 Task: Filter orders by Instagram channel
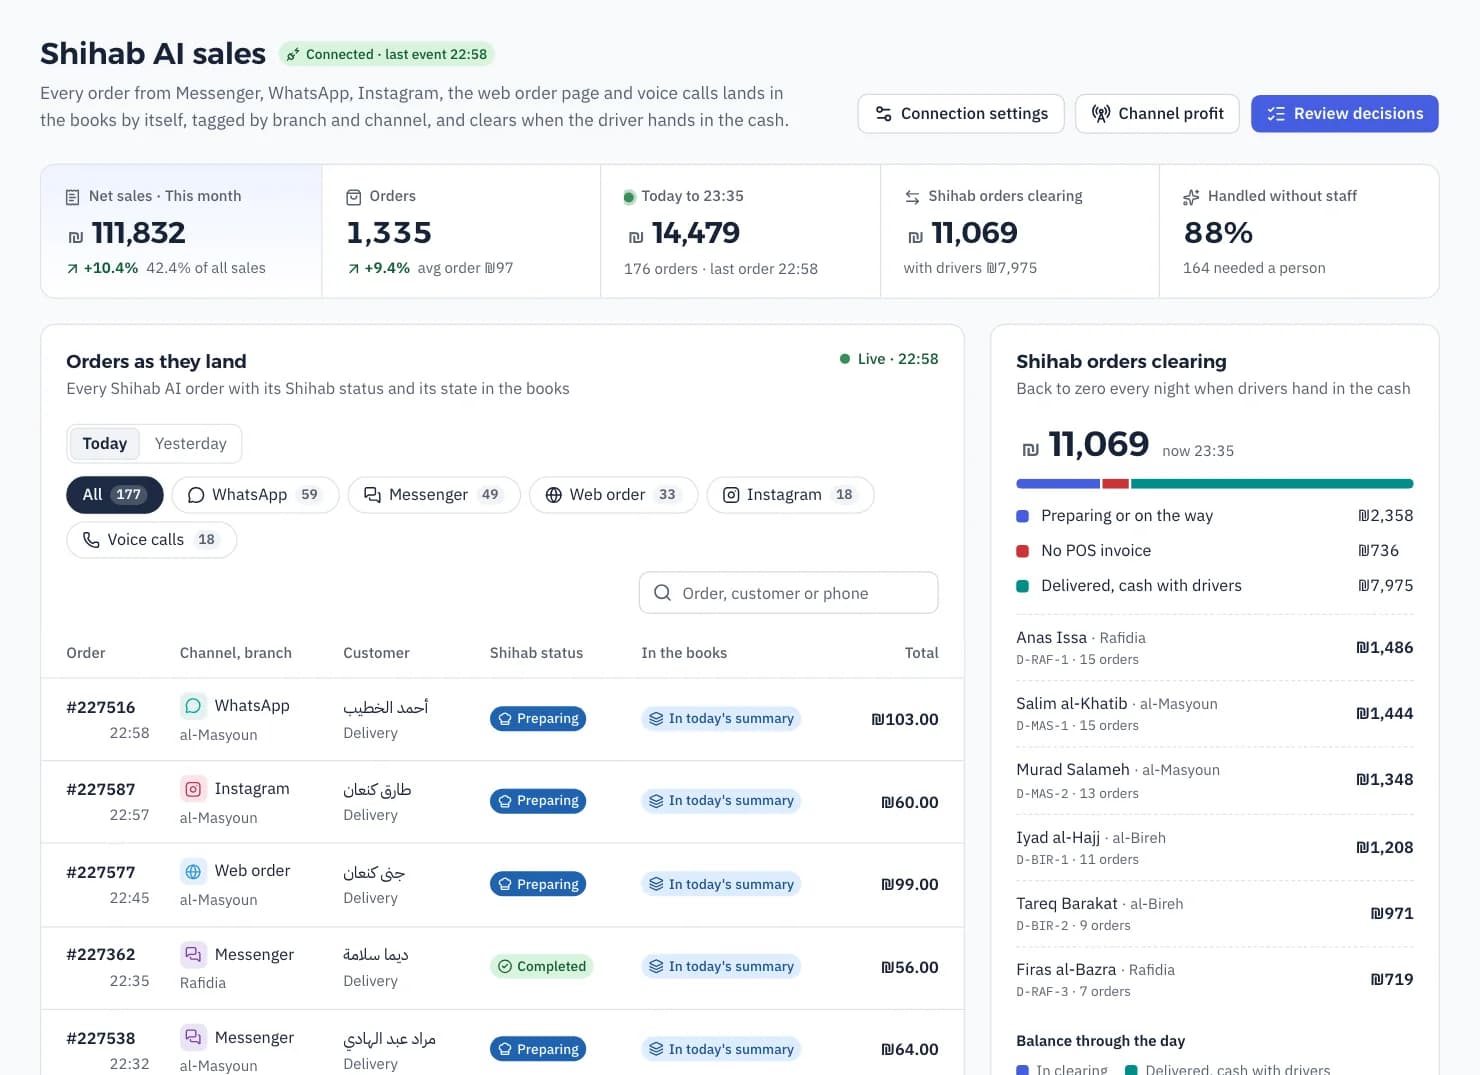790,495
